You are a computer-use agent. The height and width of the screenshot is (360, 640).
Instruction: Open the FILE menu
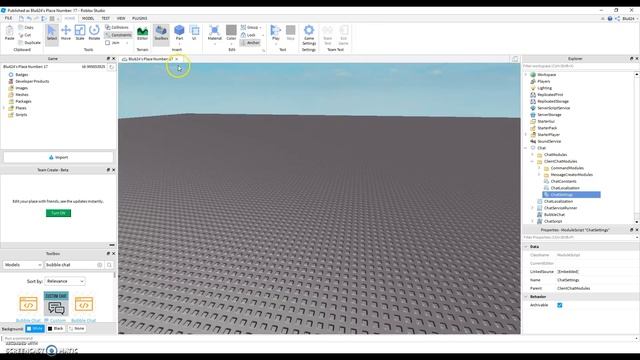(x=8, y=18)
